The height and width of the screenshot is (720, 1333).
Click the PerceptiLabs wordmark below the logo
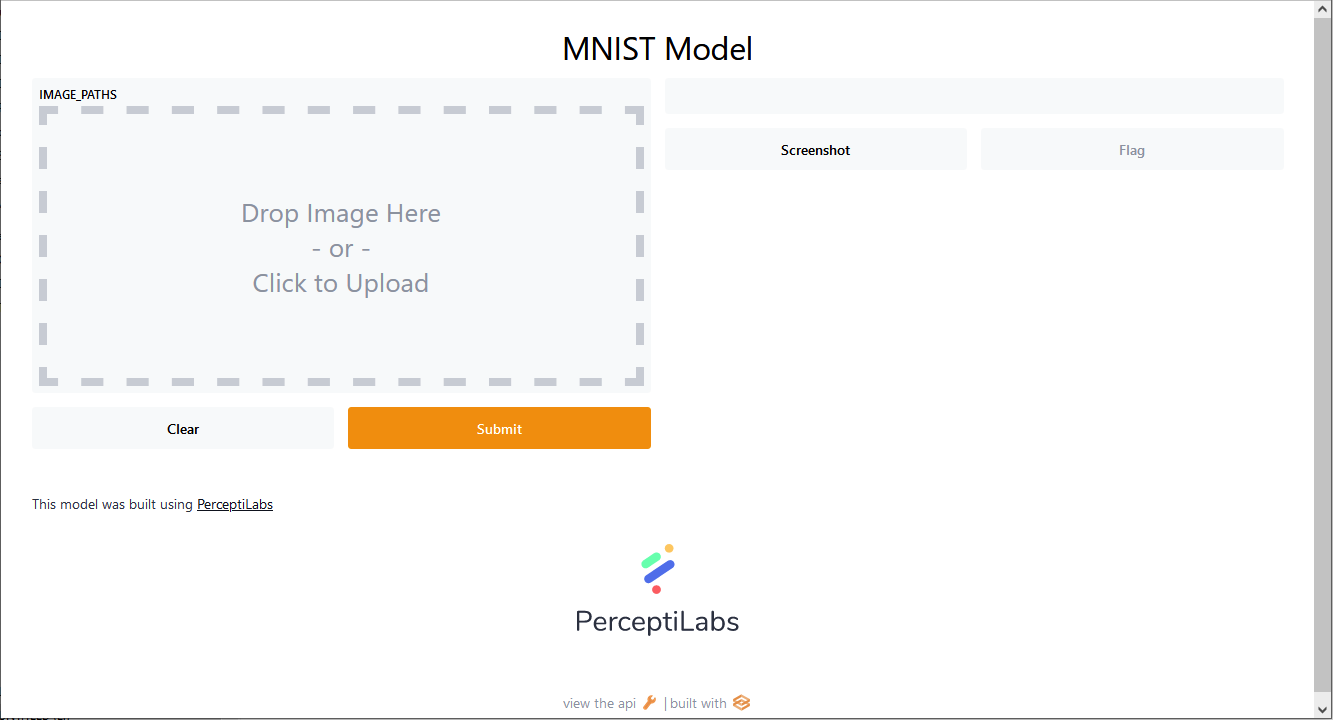pyautogui.click(x=657, y=621)
